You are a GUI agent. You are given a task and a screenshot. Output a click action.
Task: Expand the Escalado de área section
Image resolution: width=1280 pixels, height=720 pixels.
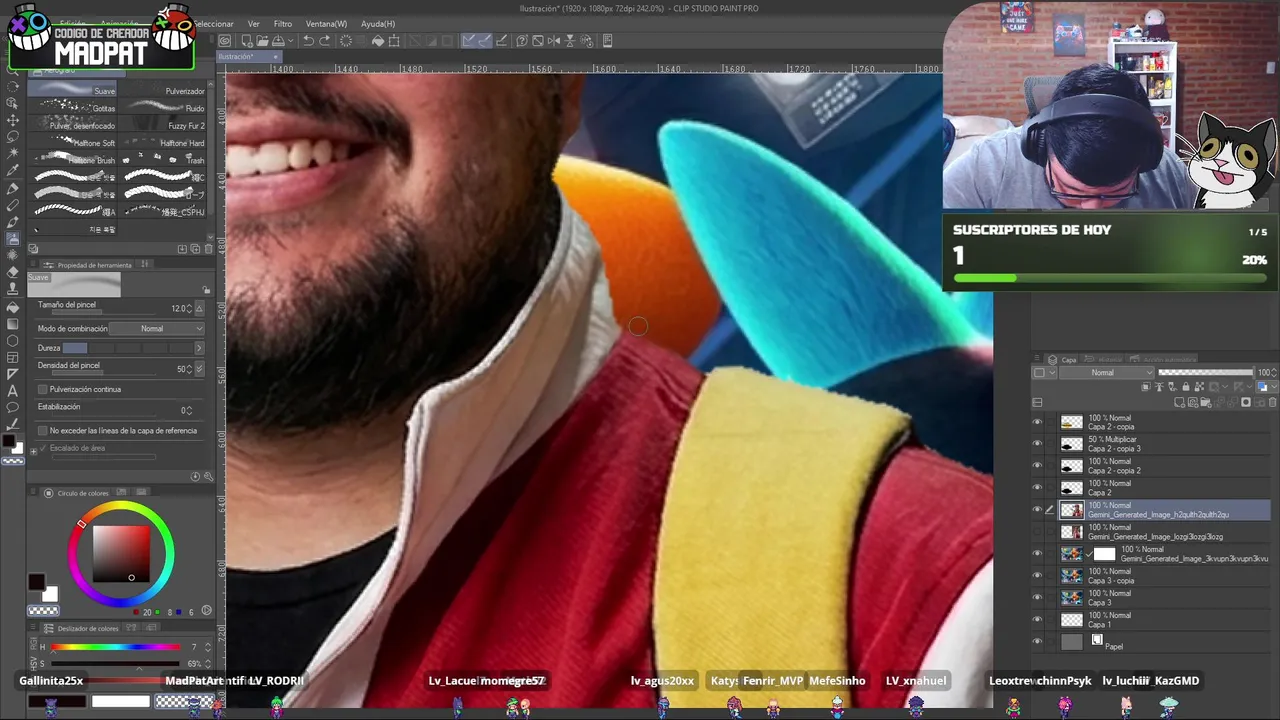pyautogui.click(x=34, y=451)
